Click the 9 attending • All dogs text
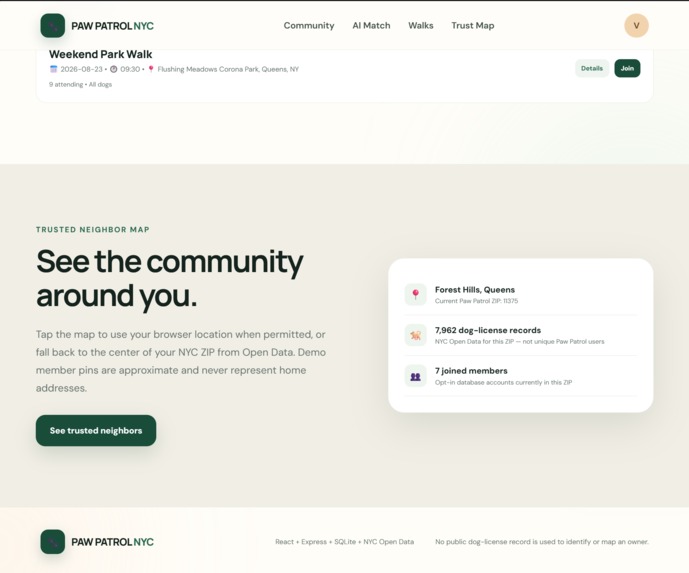Screen dimensions: 689x573 point(80,84)
